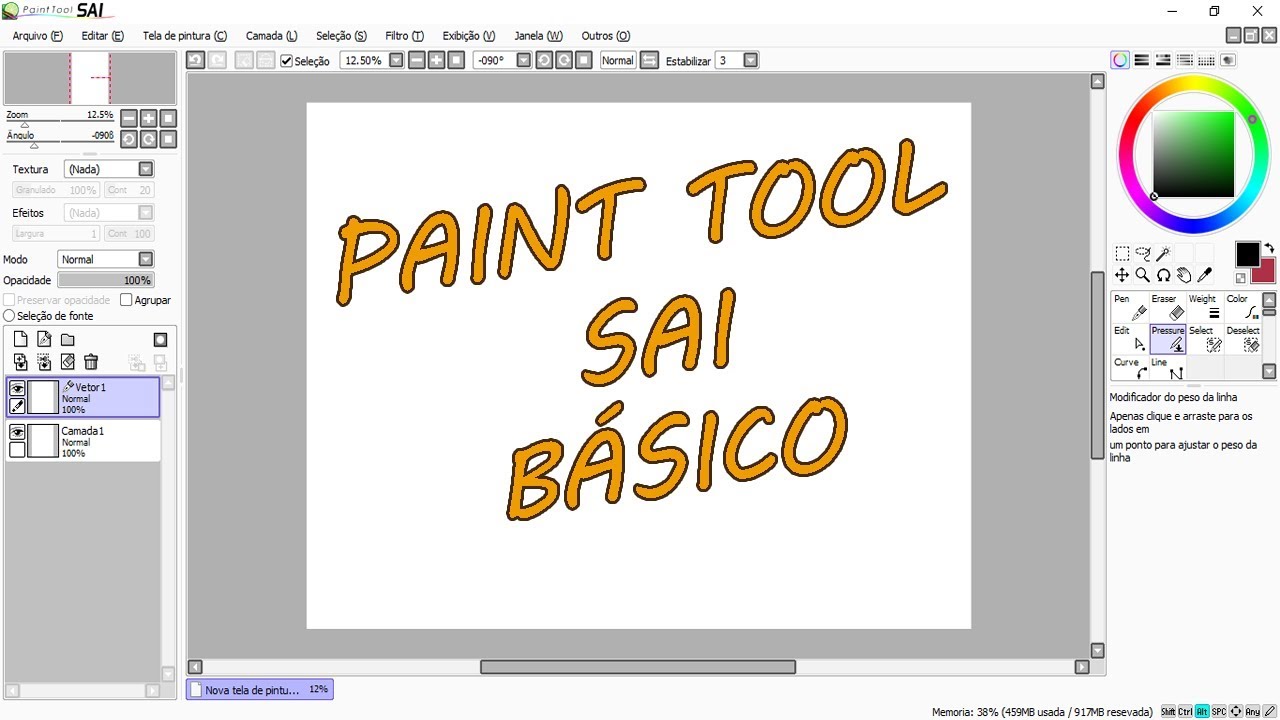
Task: Open the Arquivo menu
Action: click(38, 36)
